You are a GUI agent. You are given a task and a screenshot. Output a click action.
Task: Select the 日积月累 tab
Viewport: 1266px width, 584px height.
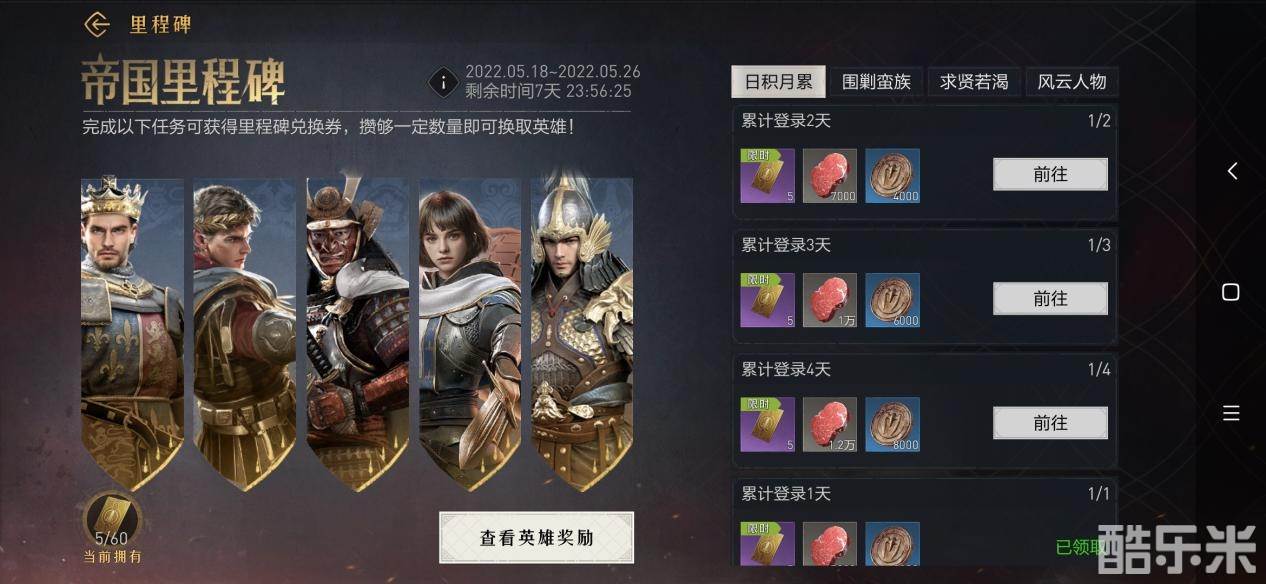tap(778, 82)
